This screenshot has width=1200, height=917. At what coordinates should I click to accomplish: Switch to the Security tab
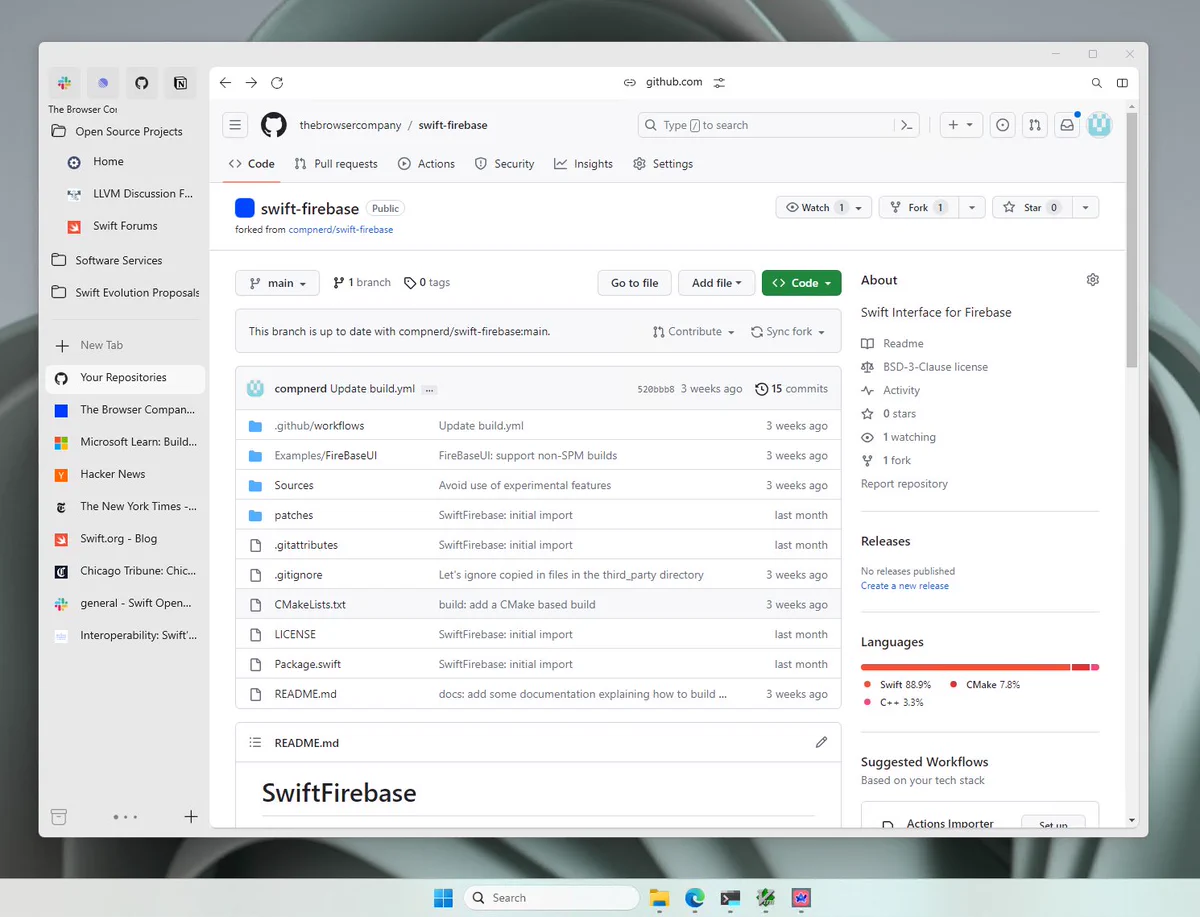click(504, 164)
